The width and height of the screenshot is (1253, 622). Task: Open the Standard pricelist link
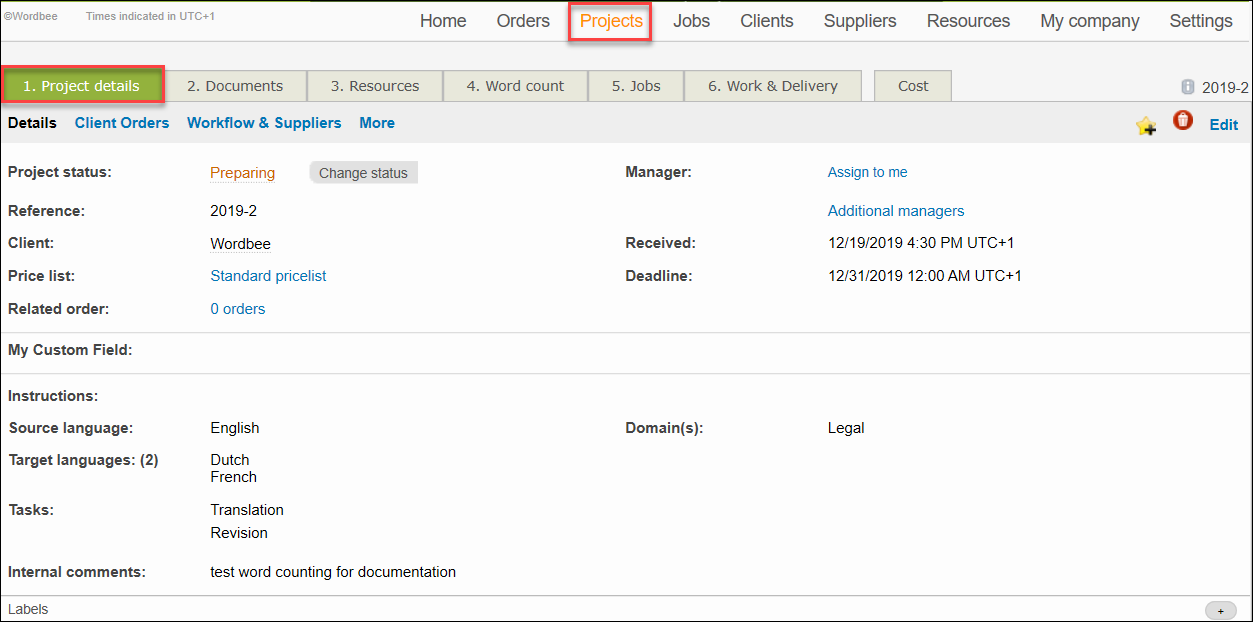(x=268, y=275)
